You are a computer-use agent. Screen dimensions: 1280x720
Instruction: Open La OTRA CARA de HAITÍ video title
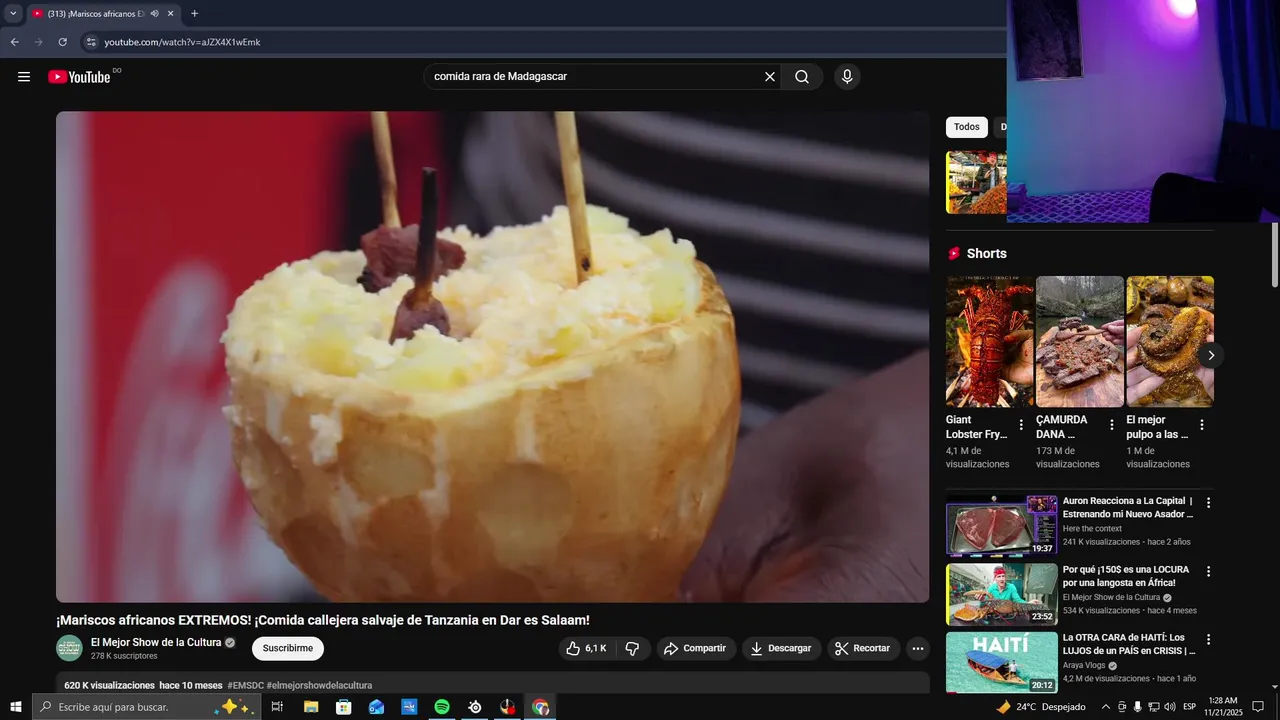(x=1129, y=644)
